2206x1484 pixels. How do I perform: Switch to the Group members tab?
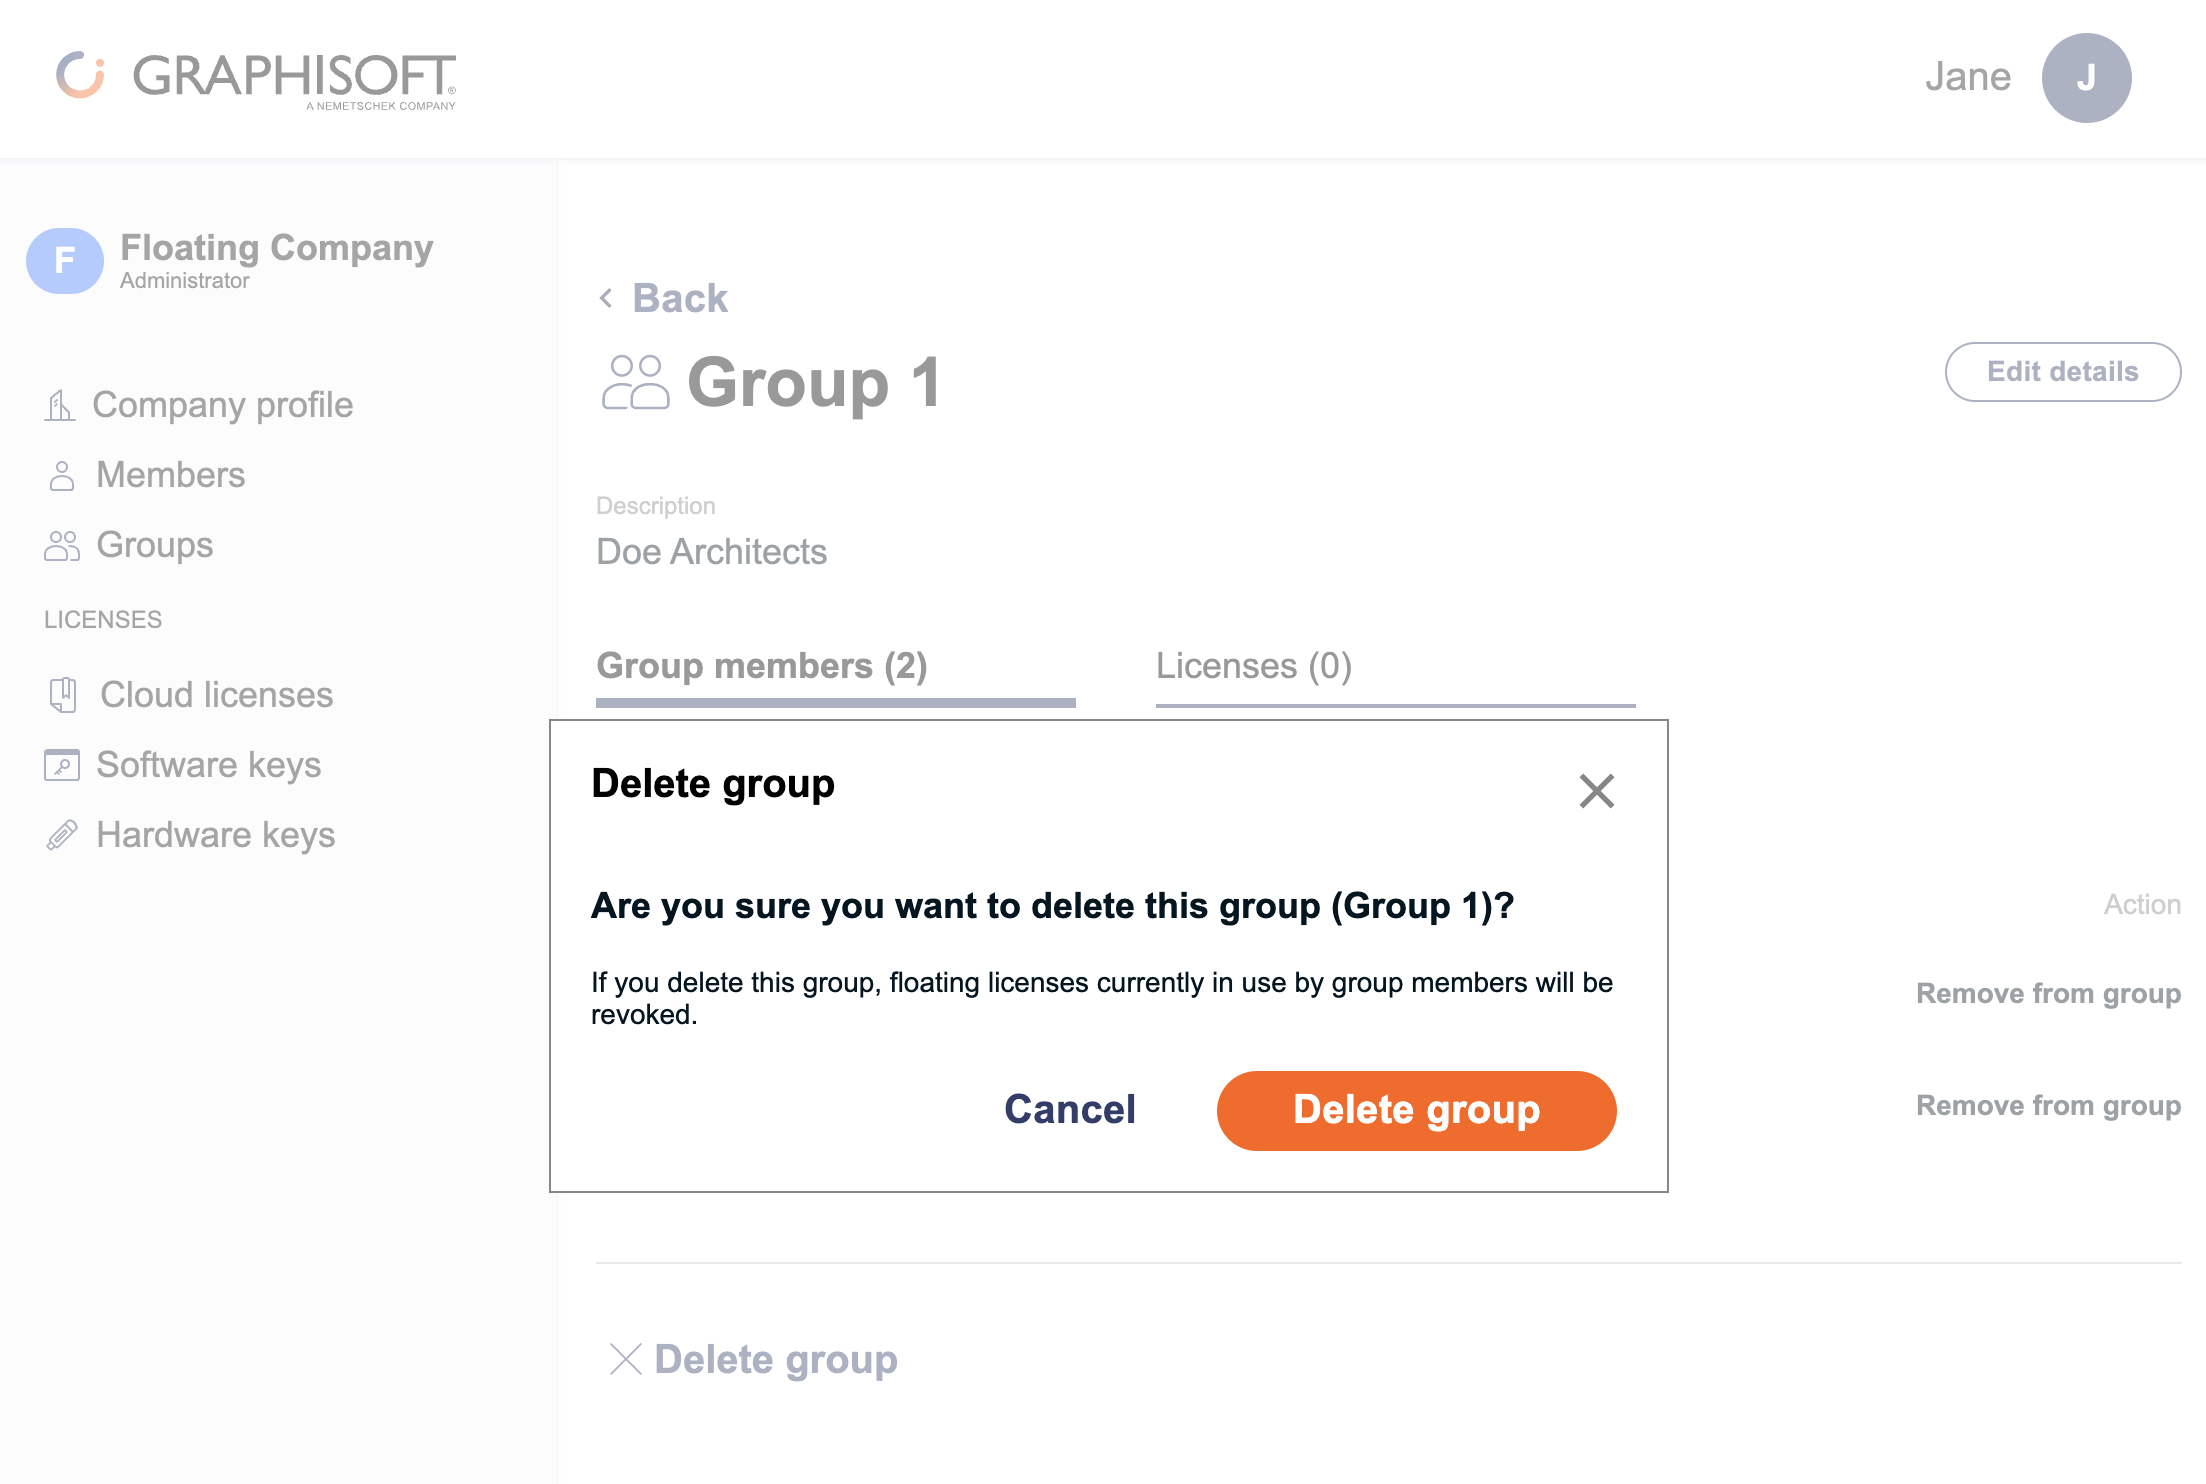click(x=761, y=666)
